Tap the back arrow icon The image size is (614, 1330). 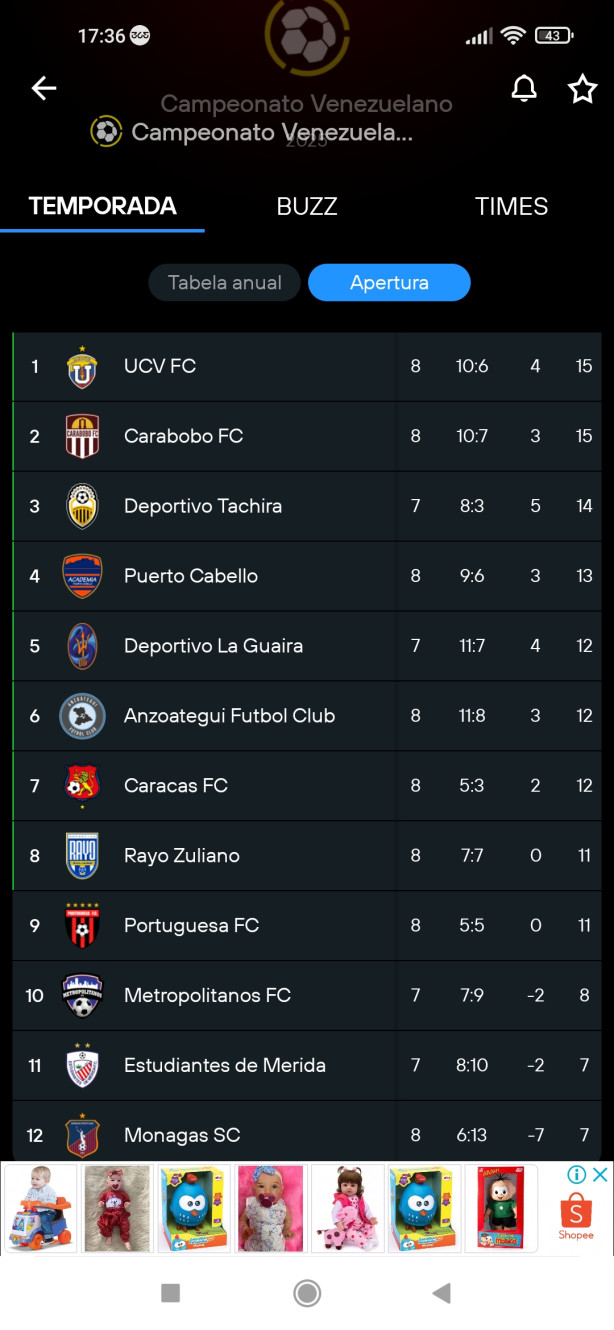(x=43, y=88)
